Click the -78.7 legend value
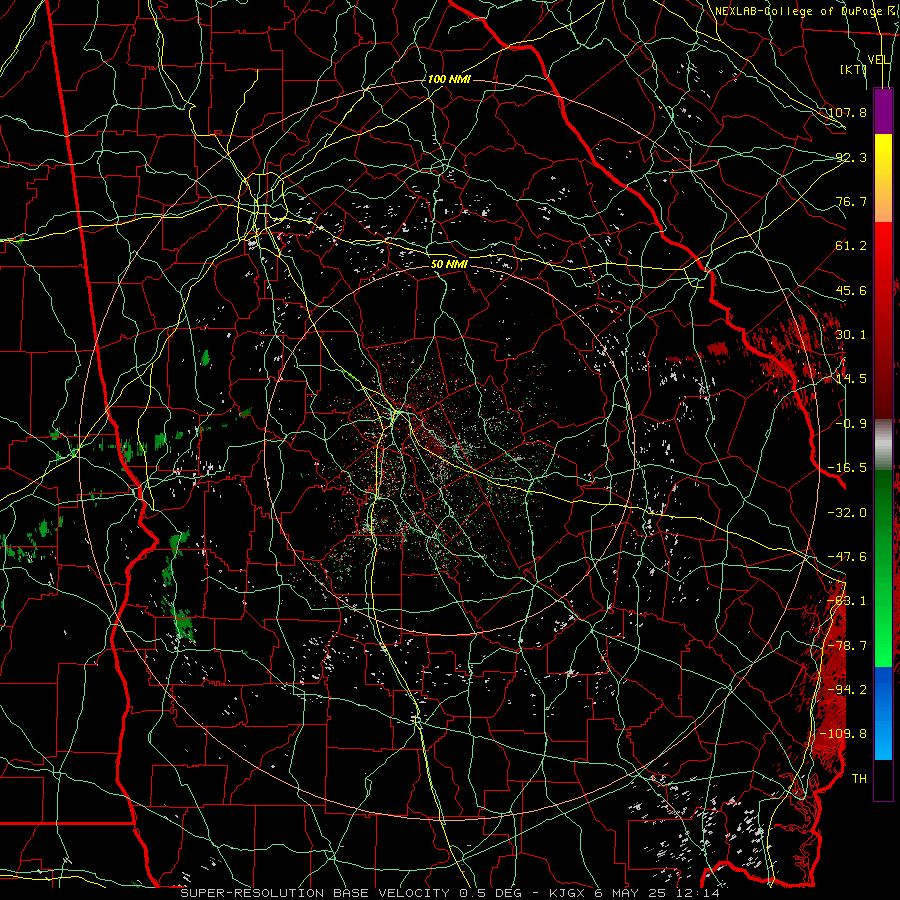This screenshot has width=900, height=900. click(x=847, y=645)
